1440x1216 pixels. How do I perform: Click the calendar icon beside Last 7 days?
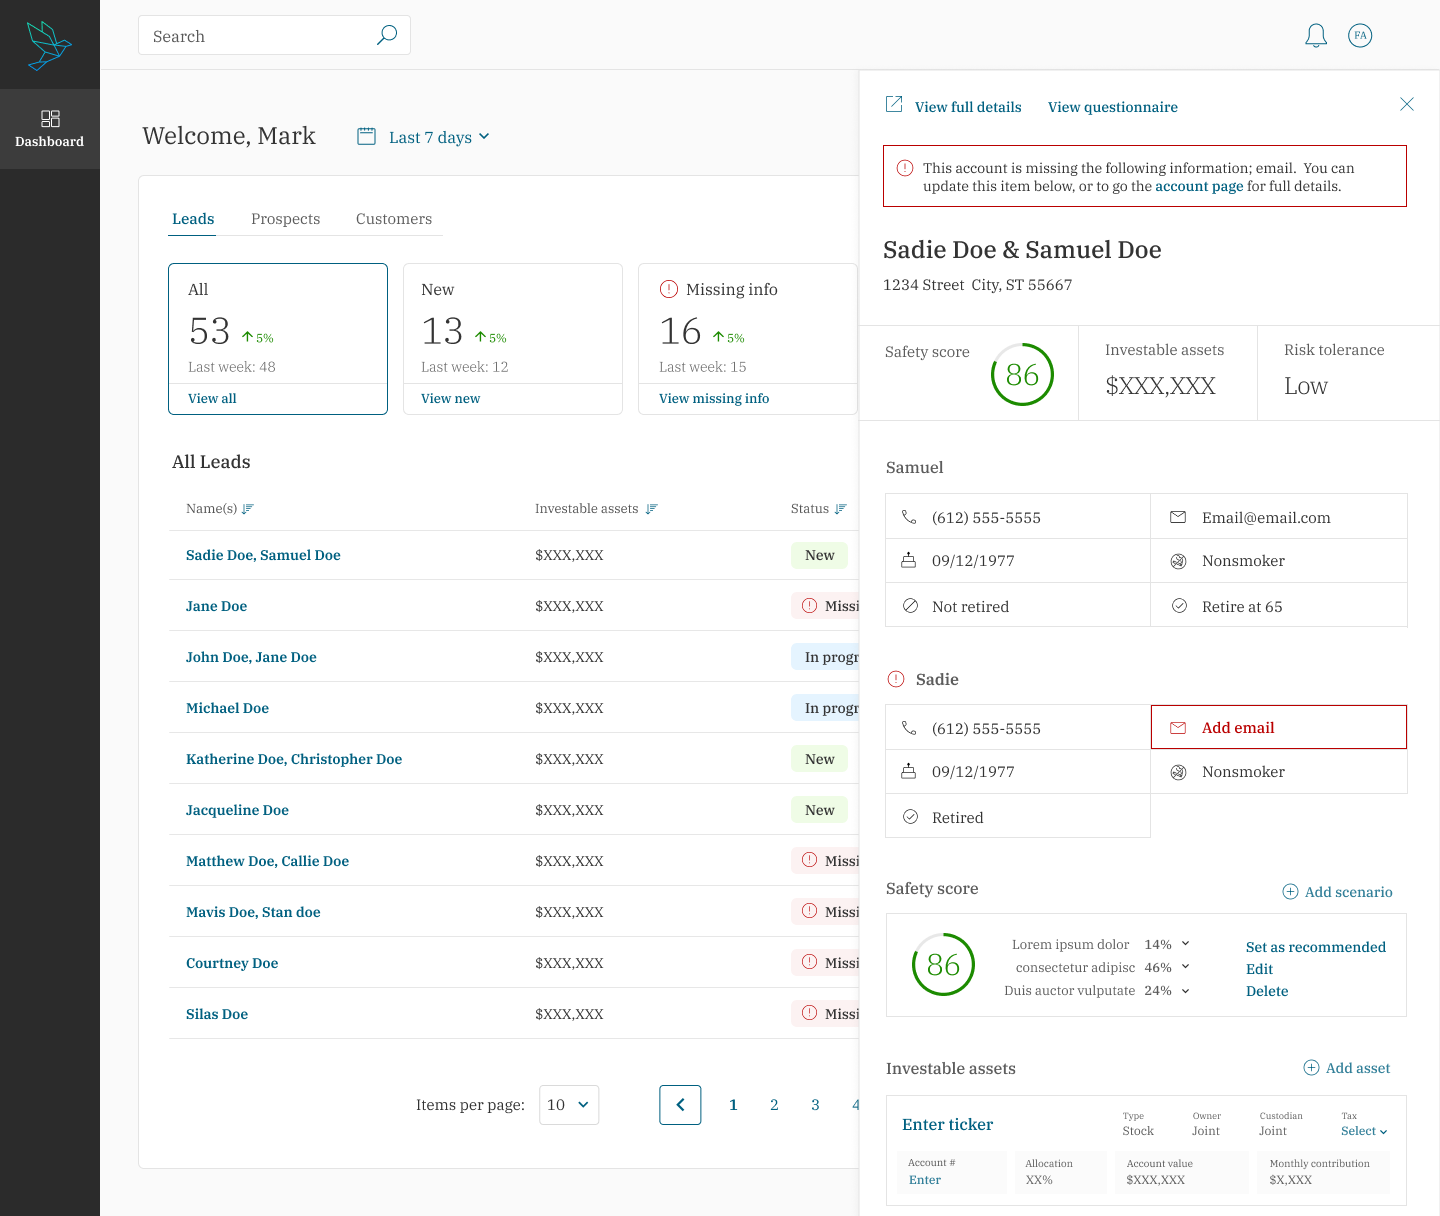tap(367, 136)
